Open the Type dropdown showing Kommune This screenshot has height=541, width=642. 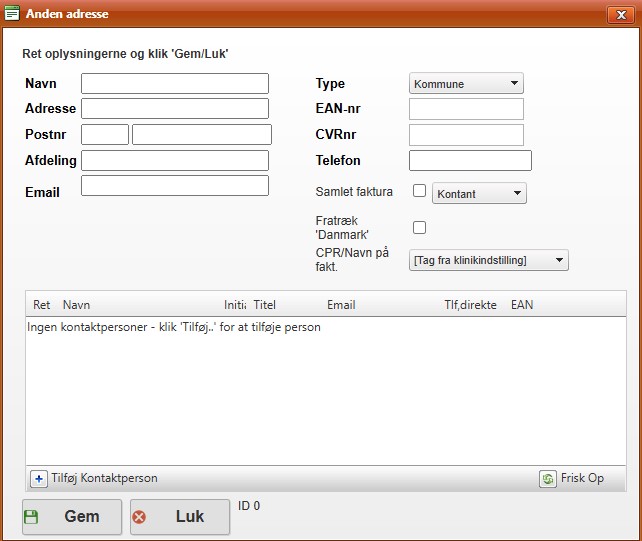point(466,84)
